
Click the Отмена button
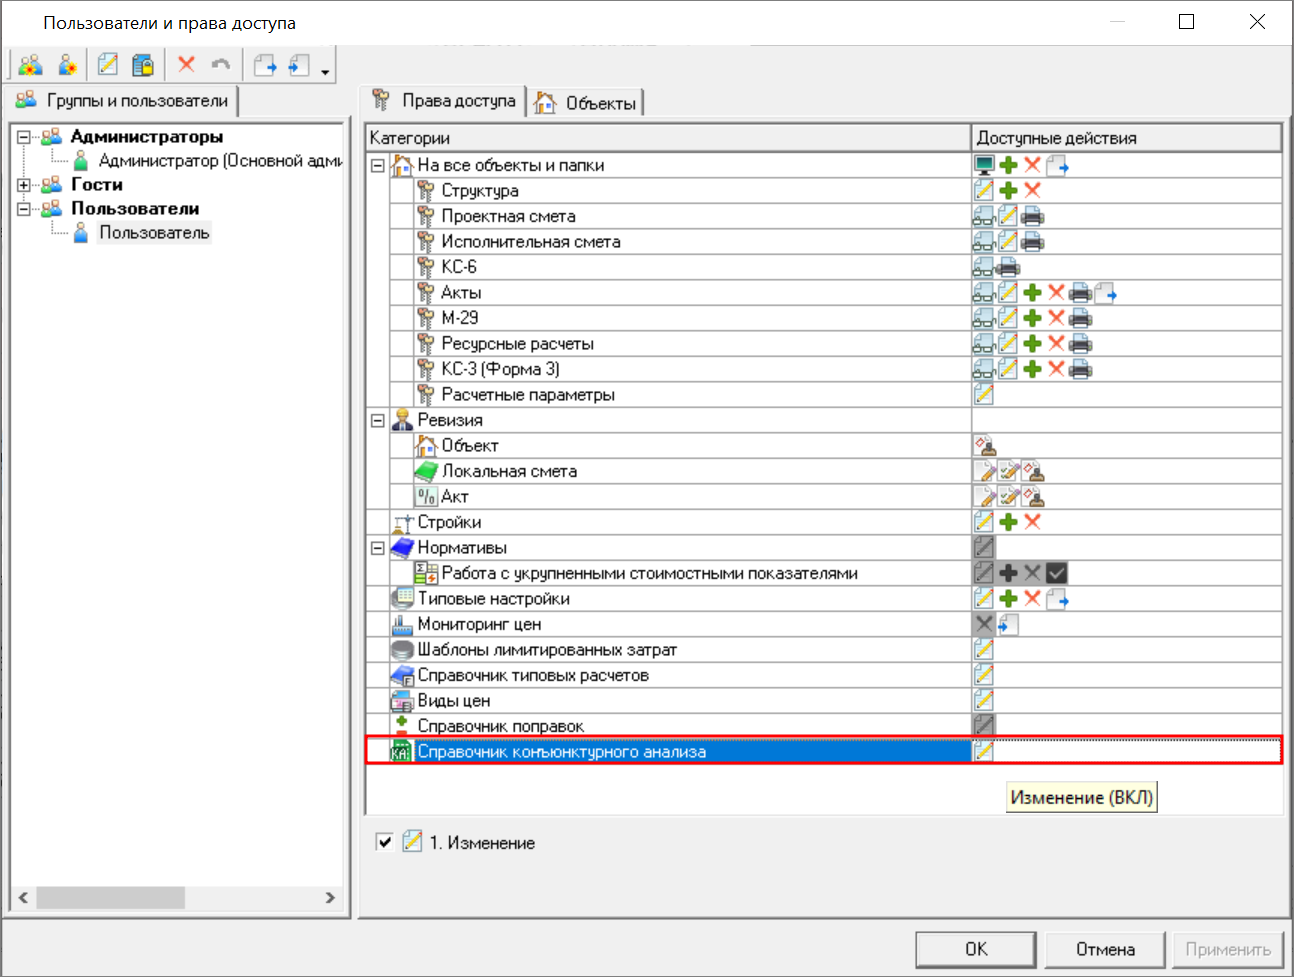[x=1105, y=949]
